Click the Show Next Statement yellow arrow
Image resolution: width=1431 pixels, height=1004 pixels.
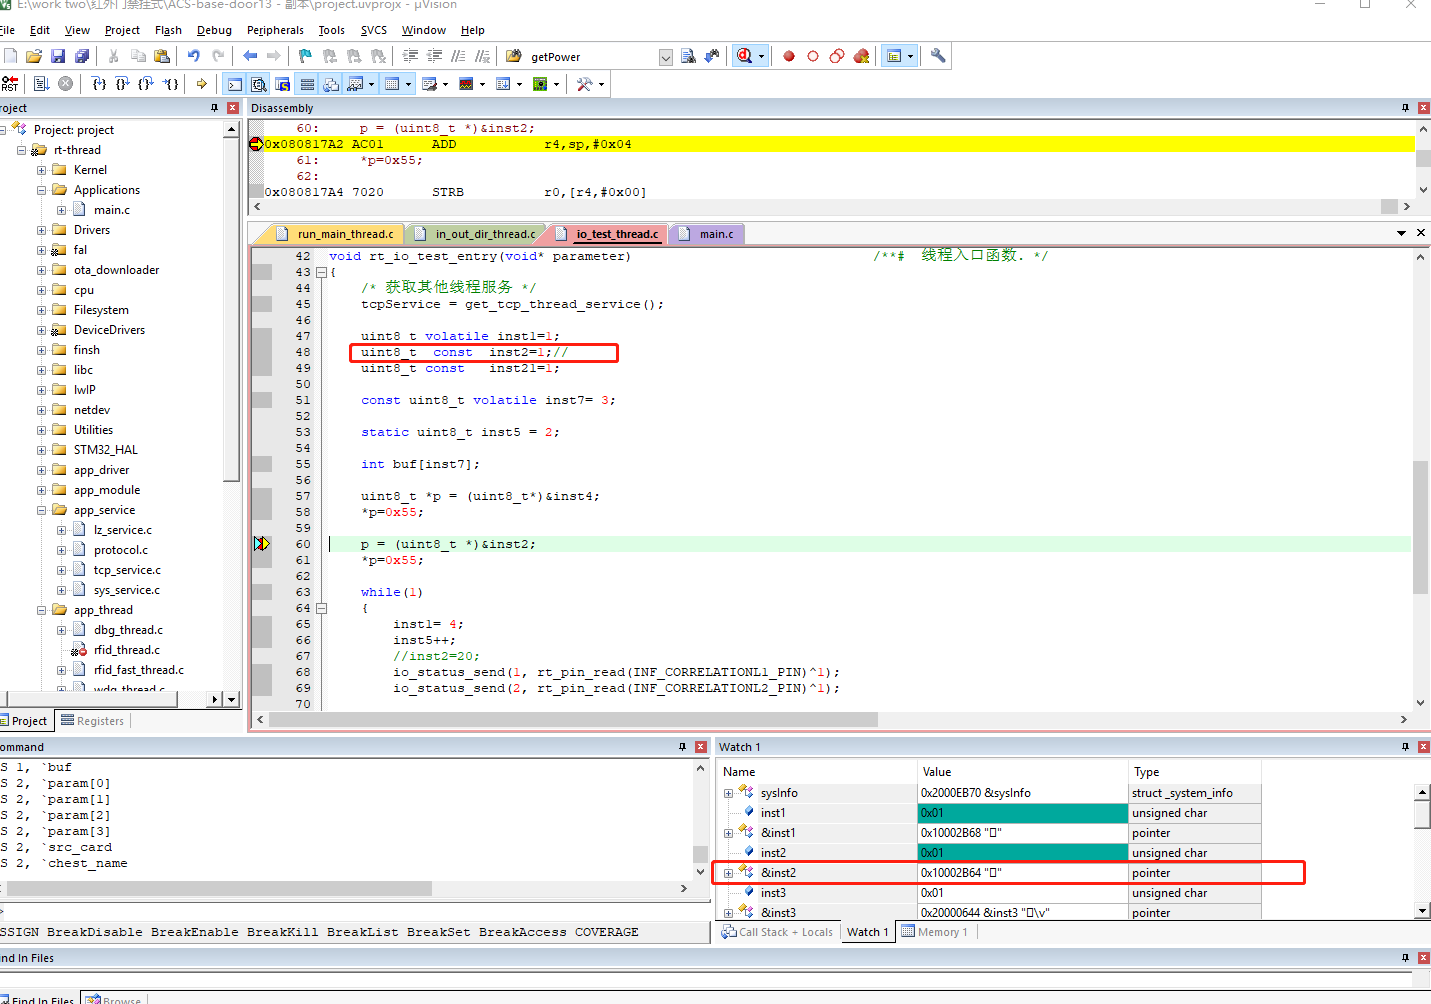pos(201,84)
